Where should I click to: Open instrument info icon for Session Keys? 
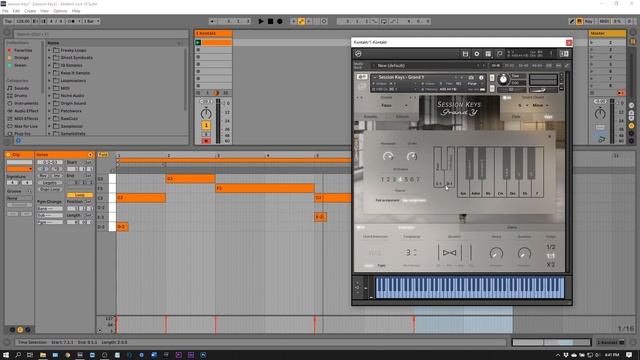(x=481, y=78)
